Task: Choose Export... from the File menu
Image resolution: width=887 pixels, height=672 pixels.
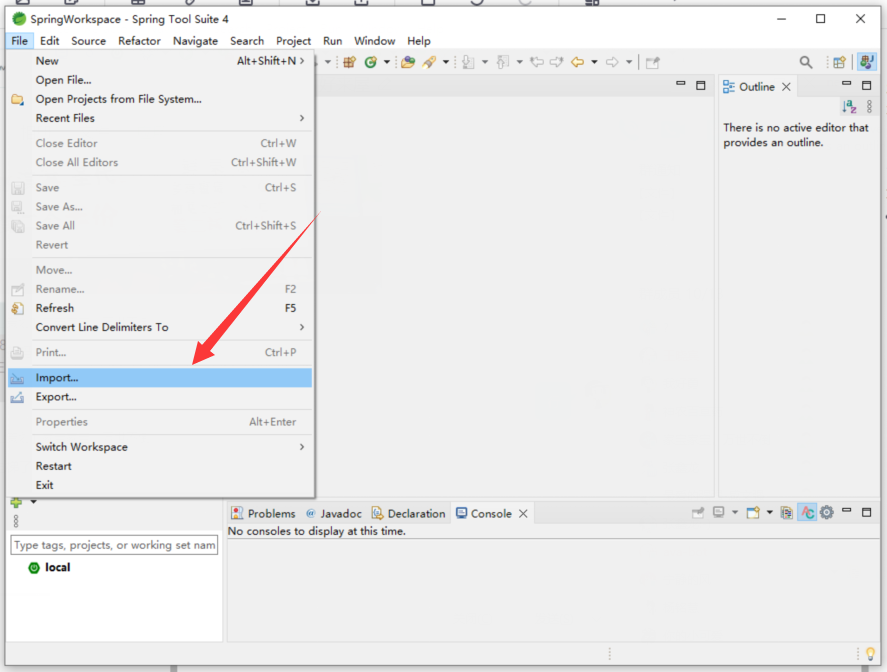Action: (x=160, y=397)
